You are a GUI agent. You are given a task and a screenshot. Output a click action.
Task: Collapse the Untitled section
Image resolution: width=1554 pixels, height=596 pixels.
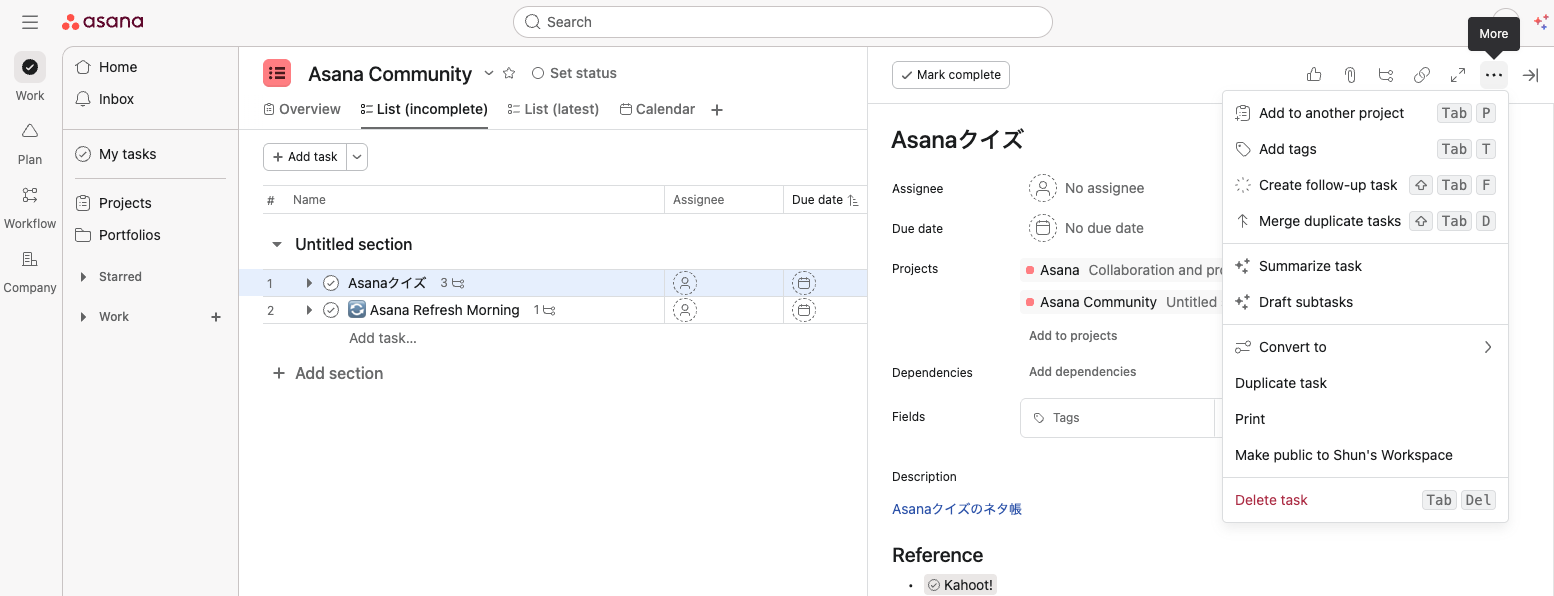click(x=277, y=244)
